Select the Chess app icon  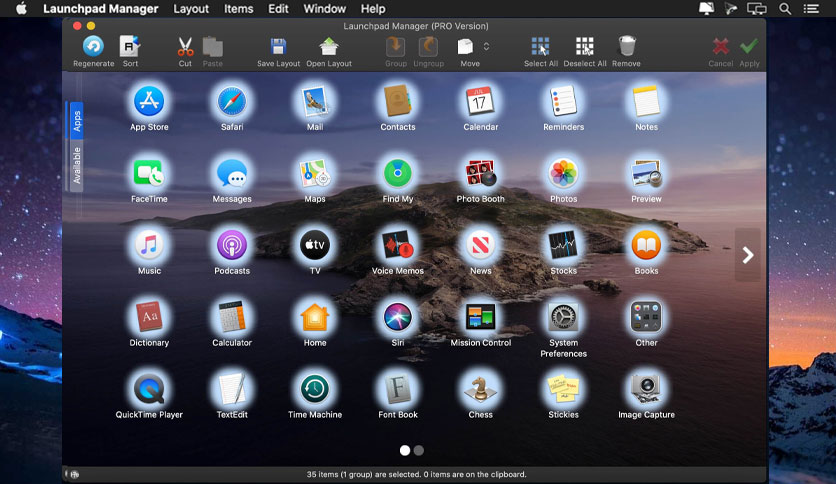coord(480,389)
